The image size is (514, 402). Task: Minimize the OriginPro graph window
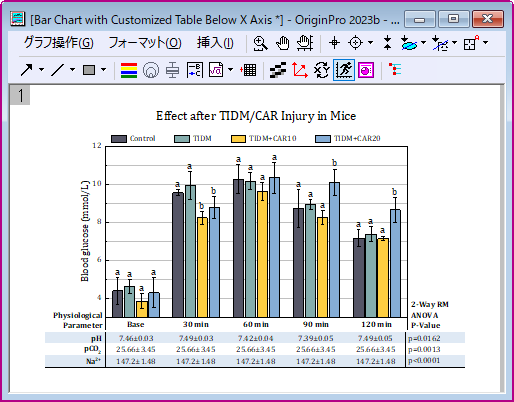point(419,19)
